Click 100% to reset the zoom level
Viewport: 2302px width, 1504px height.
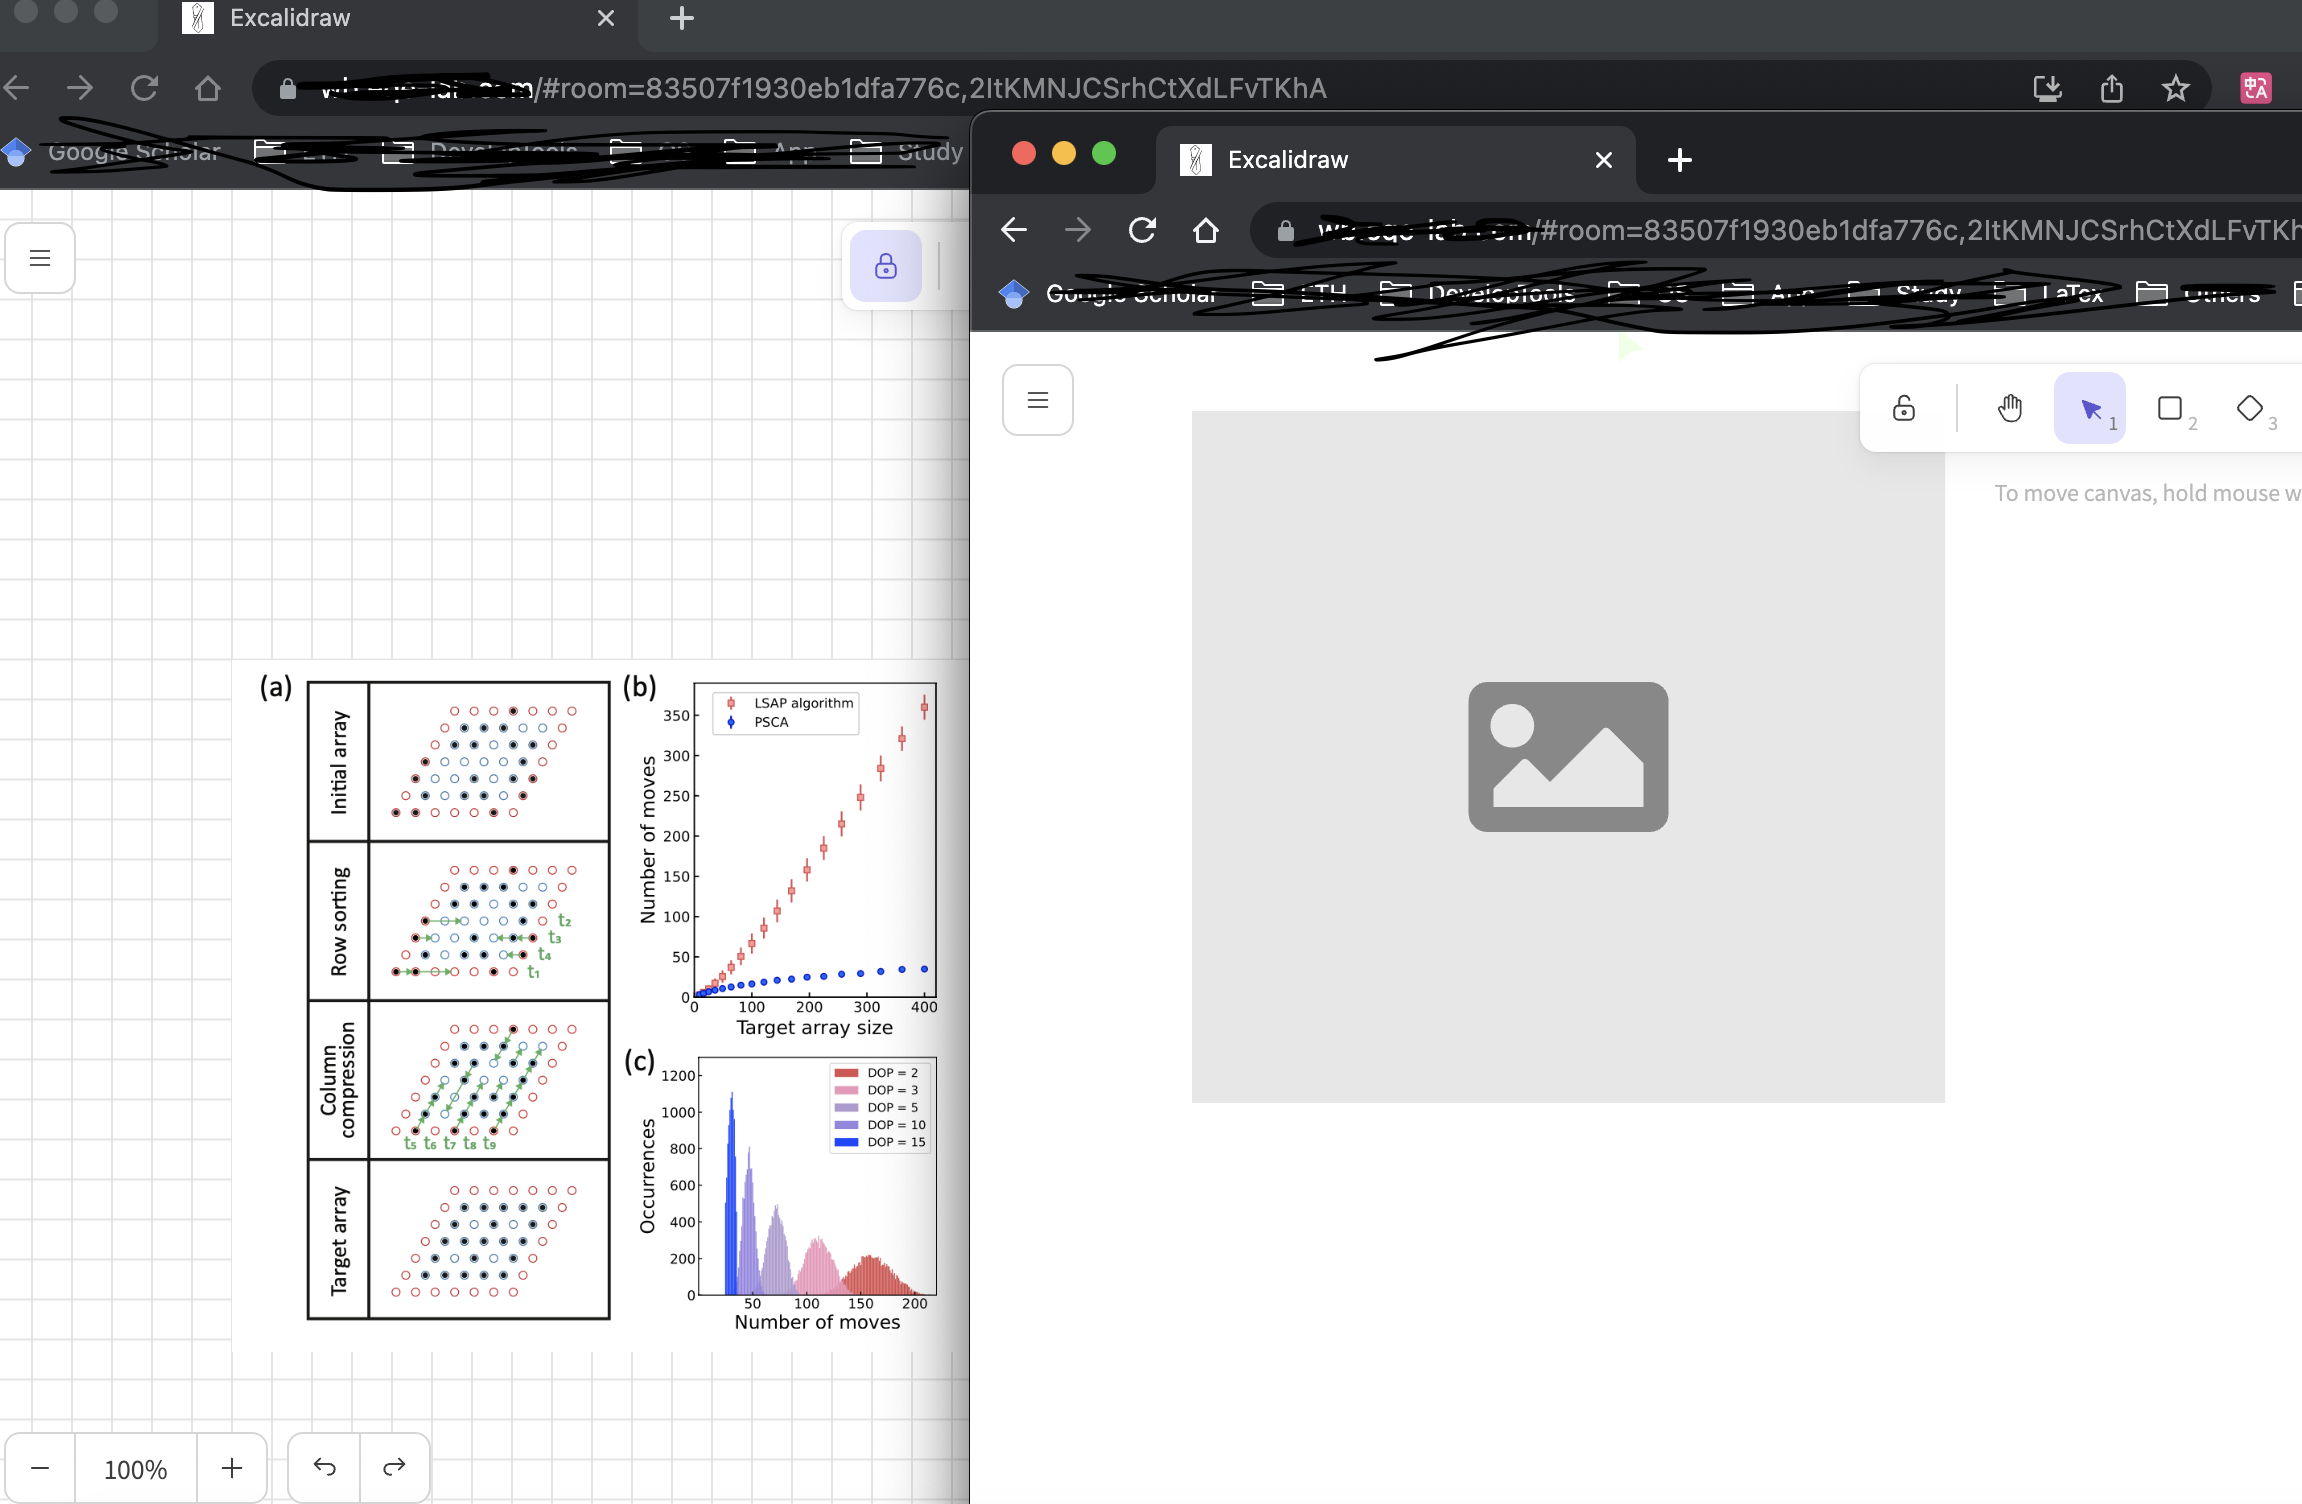coord(134,1468)
